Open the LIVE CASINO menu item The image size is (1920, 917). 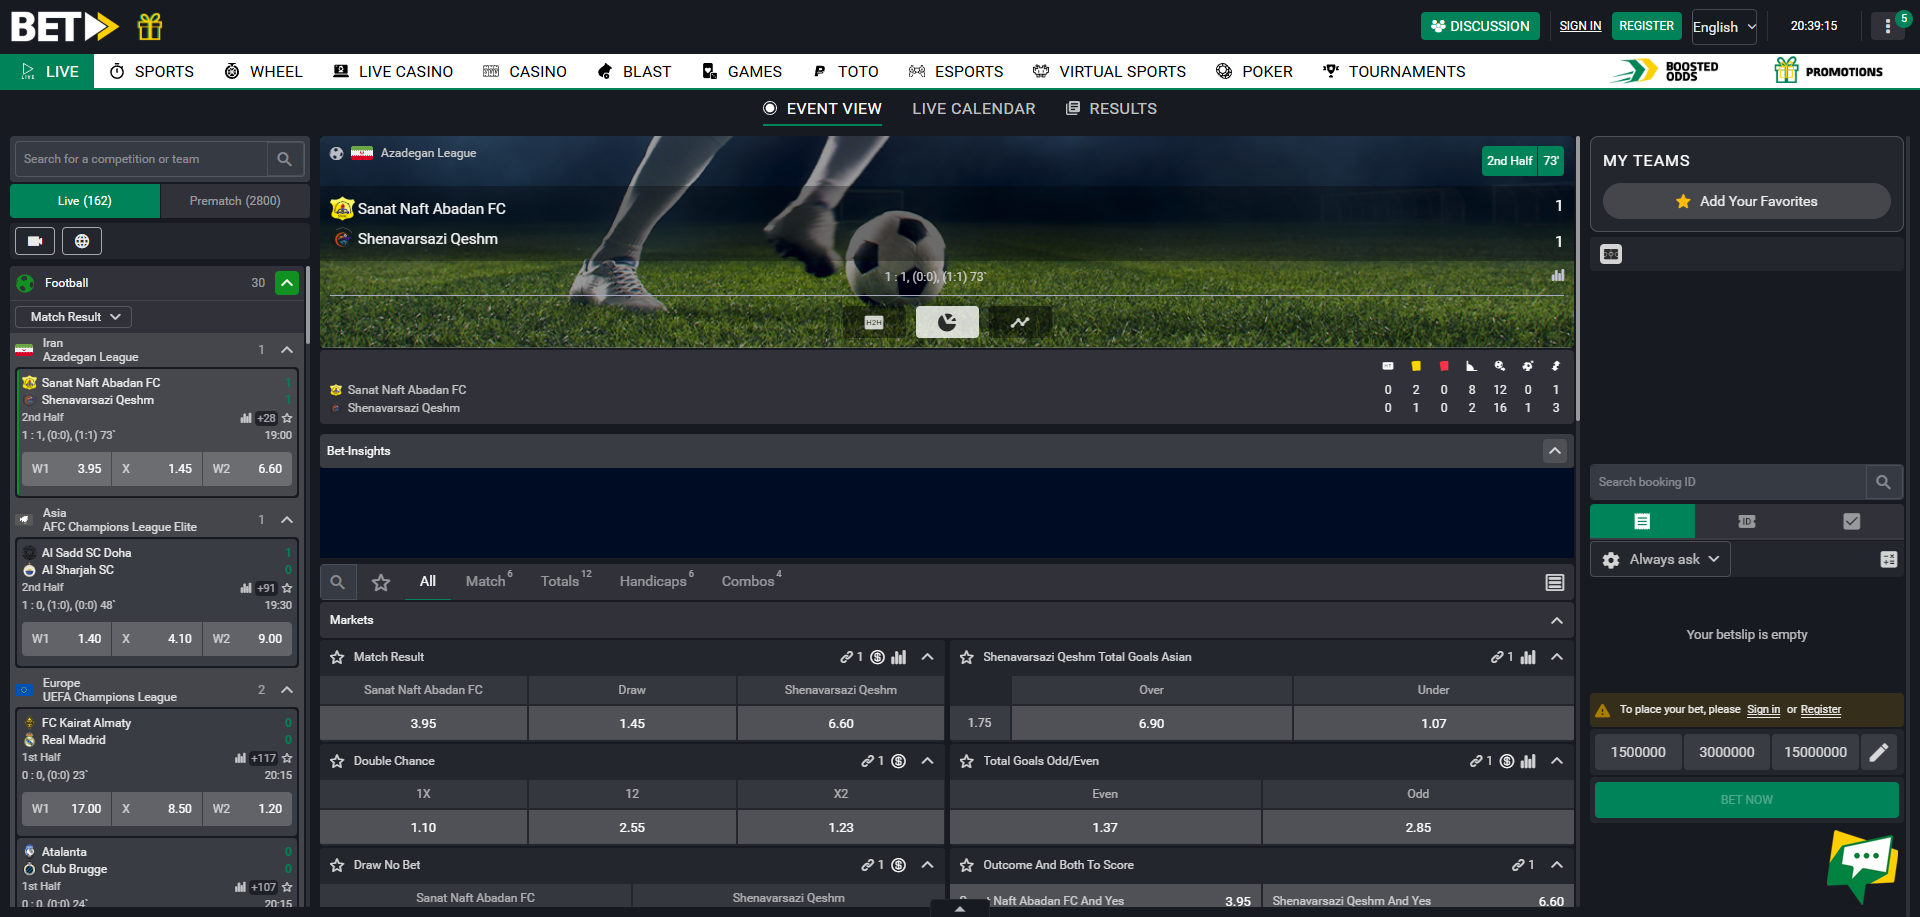[393, 72]
